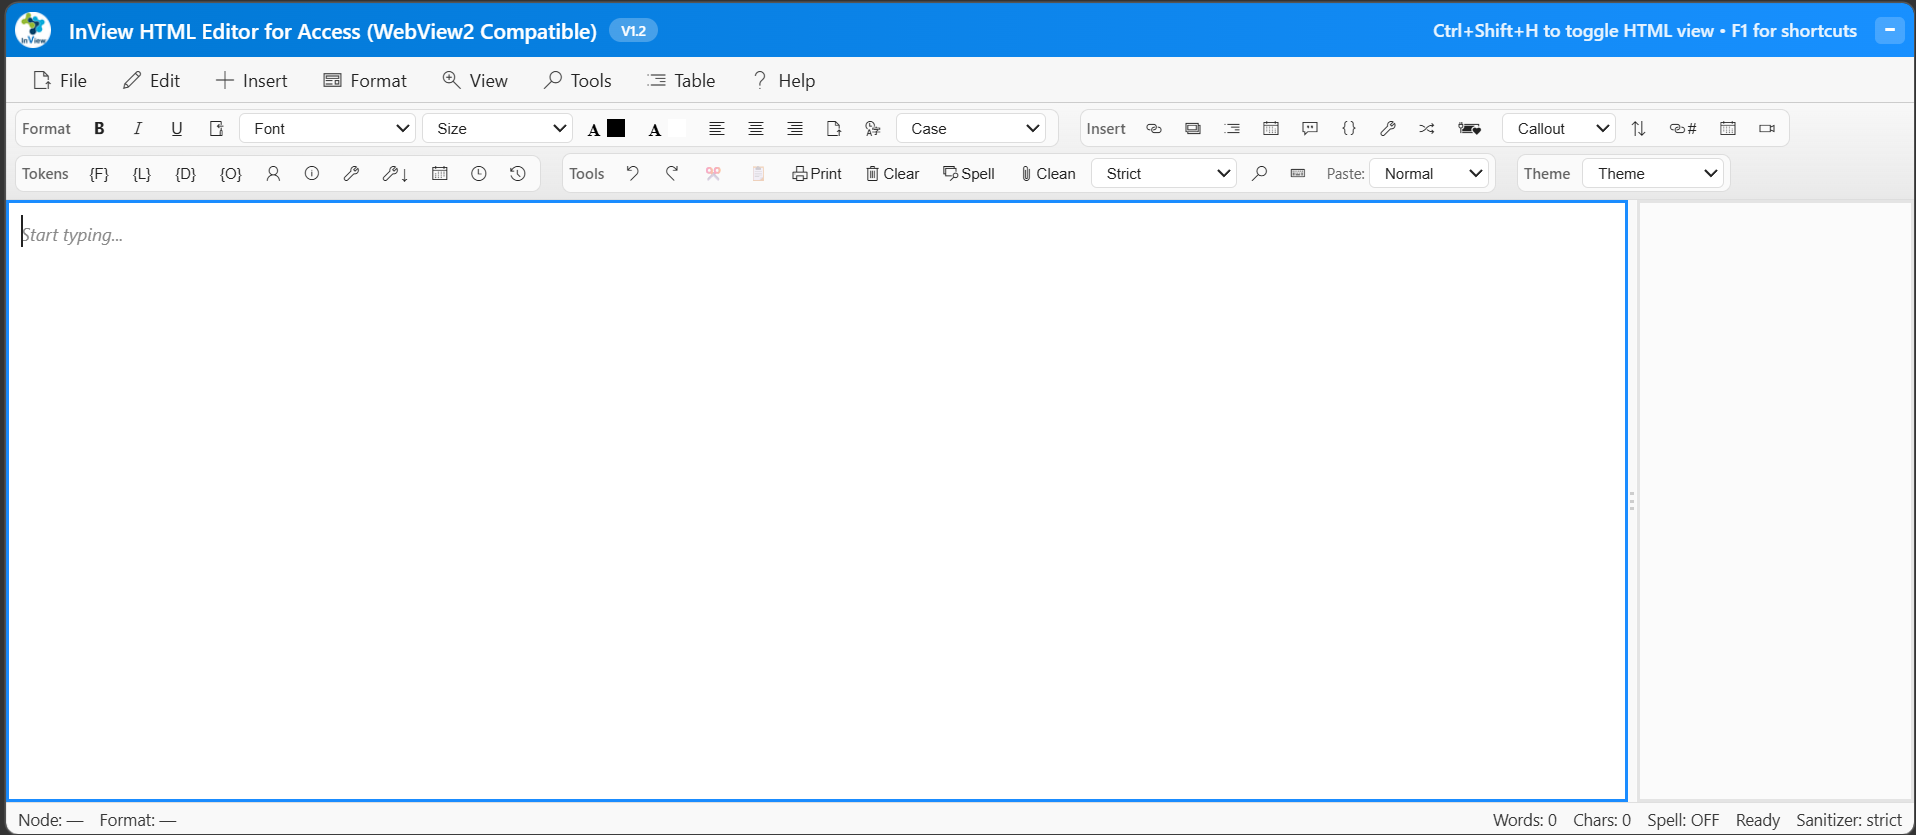Image resolution: width=1916 pixels, height=835 pixels.
Task: Click the Print button
Action: (817, 173)
